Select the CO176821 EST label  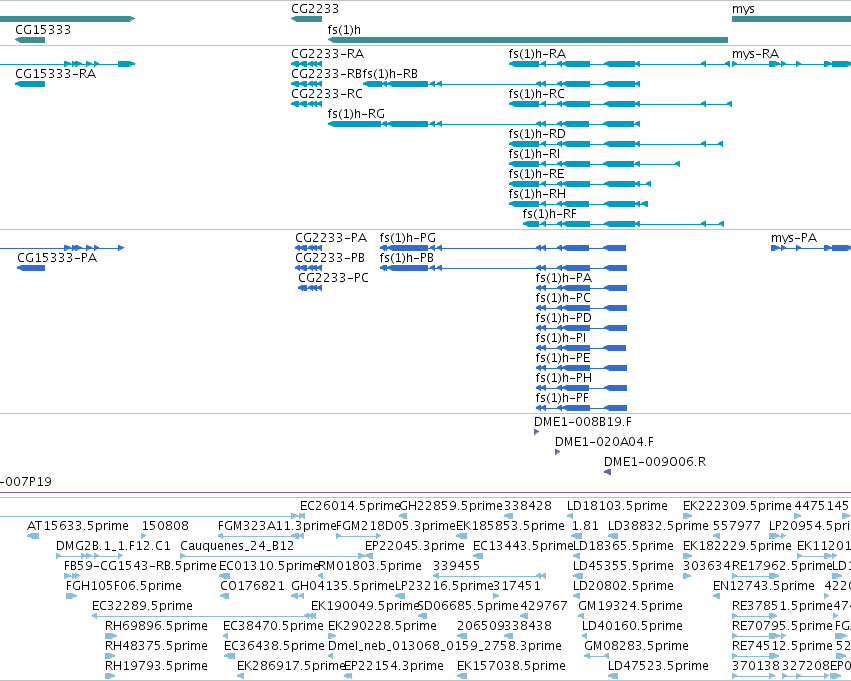(x=252, y=586)
